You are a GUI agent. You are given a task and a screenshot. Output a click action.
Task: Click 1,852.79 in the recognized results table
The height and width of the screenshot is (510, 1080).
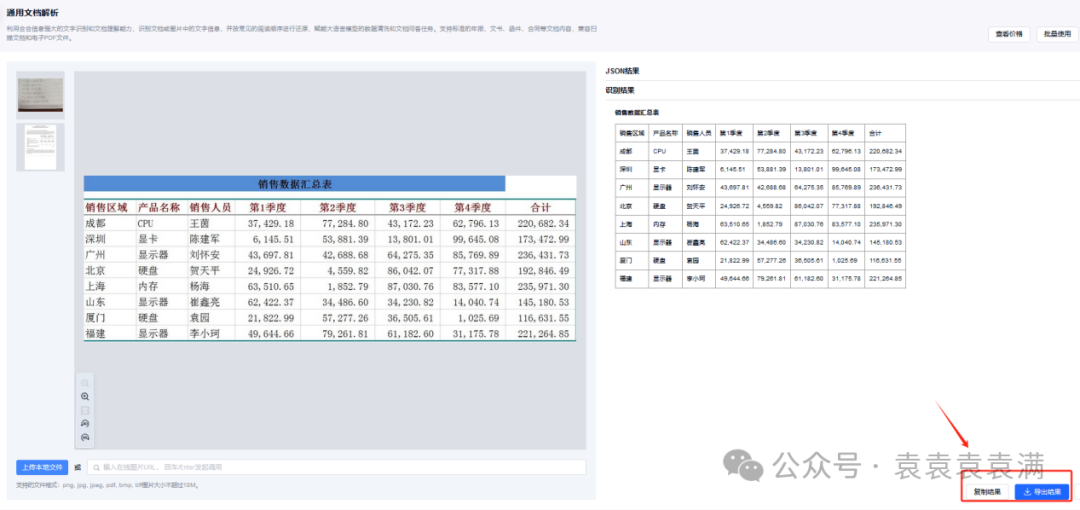pyautogui.click(x=768, y=224)
